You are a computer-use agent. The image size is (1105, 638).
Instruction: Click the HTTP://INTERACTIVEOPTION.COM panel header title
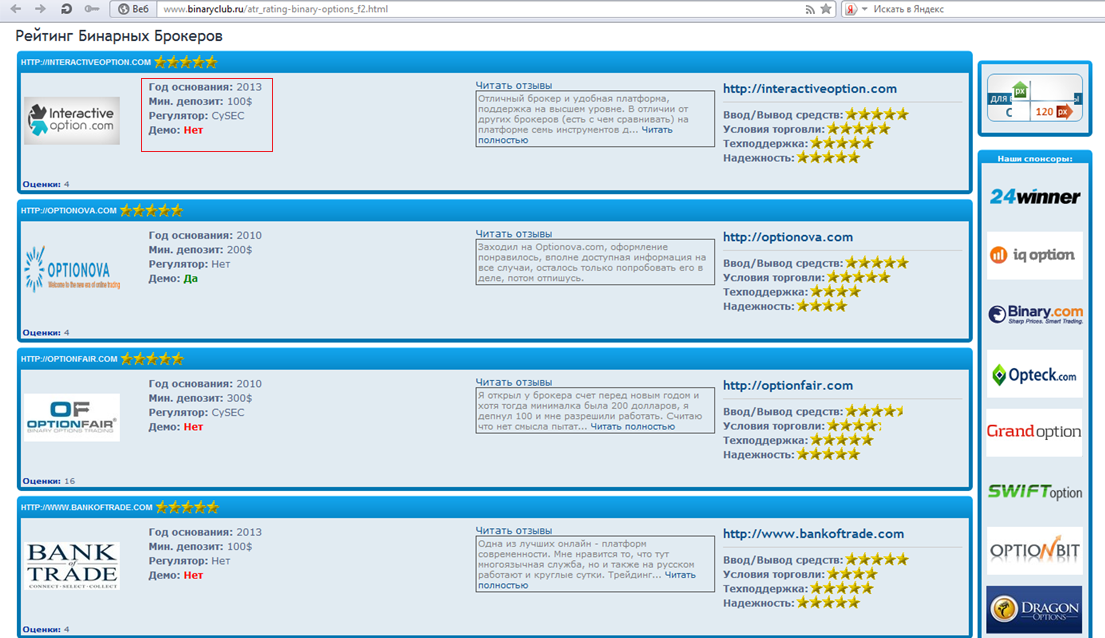point(85,62)
